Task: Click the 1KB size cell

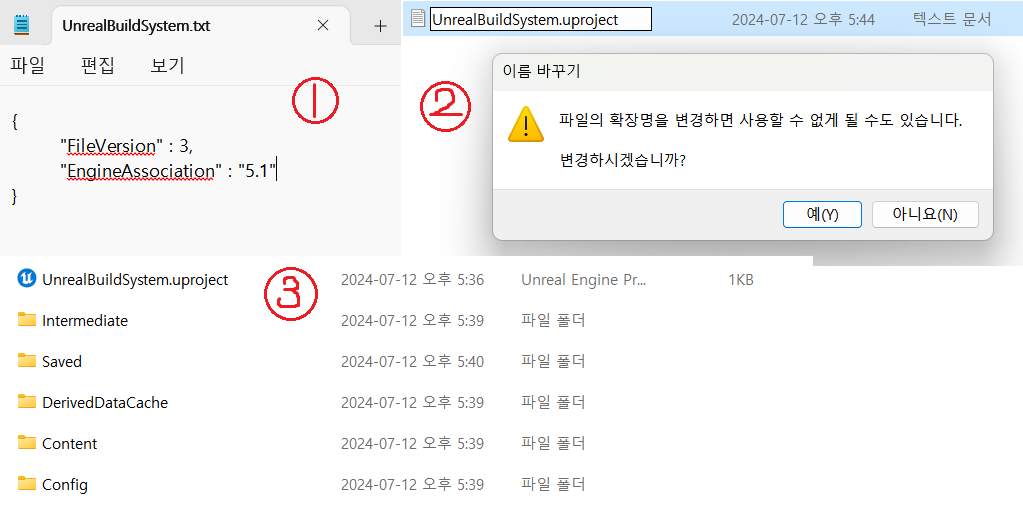Action: (741, 280)
